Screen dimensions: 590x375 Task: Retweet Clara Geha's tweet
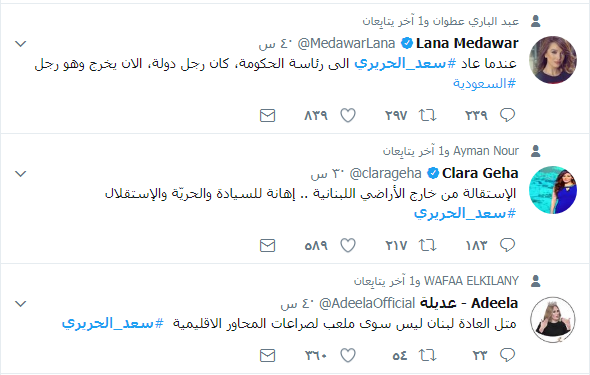click(x=427, y=245)
